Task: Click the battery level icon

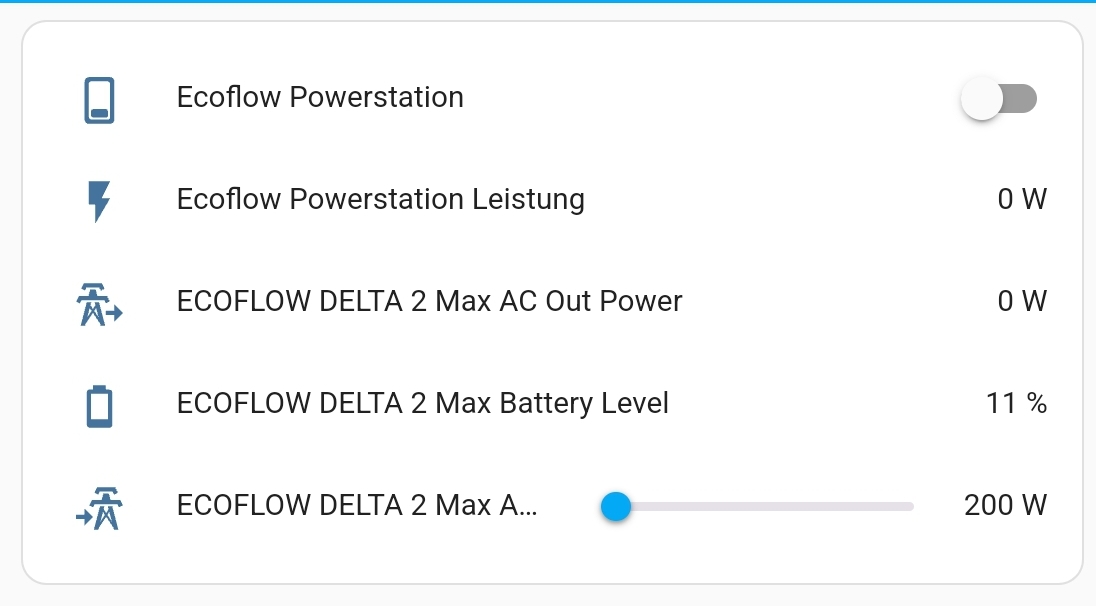Action: [99, 406]
